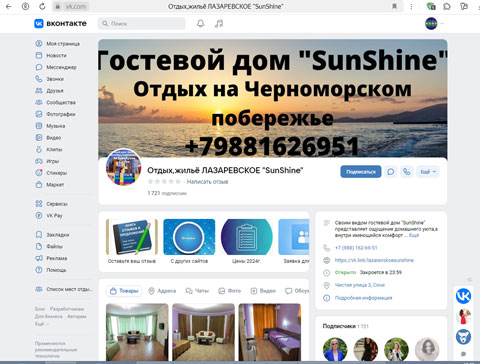Bookmark this page icon in address bar
The height and width of the screenshot is (364, 480).
tap(394, 6)
